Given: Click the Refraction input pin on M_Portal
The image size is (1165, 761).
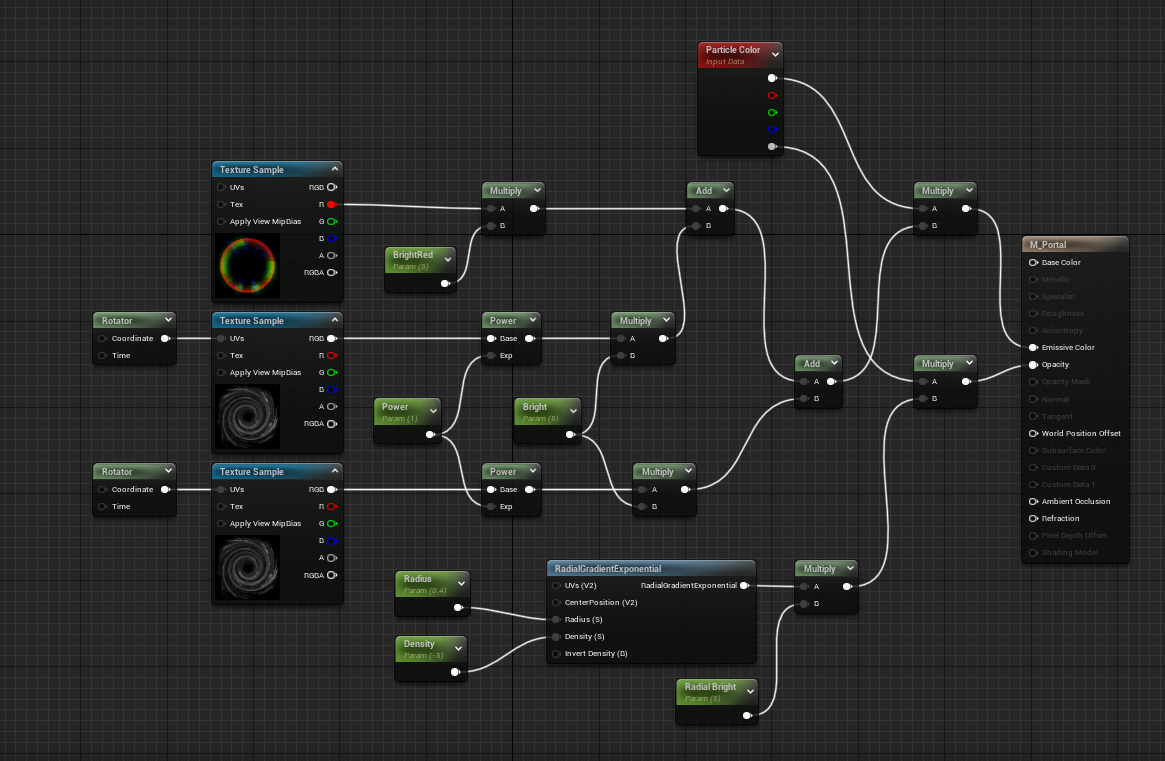Looking at the screenshot, I should 1033,518.
